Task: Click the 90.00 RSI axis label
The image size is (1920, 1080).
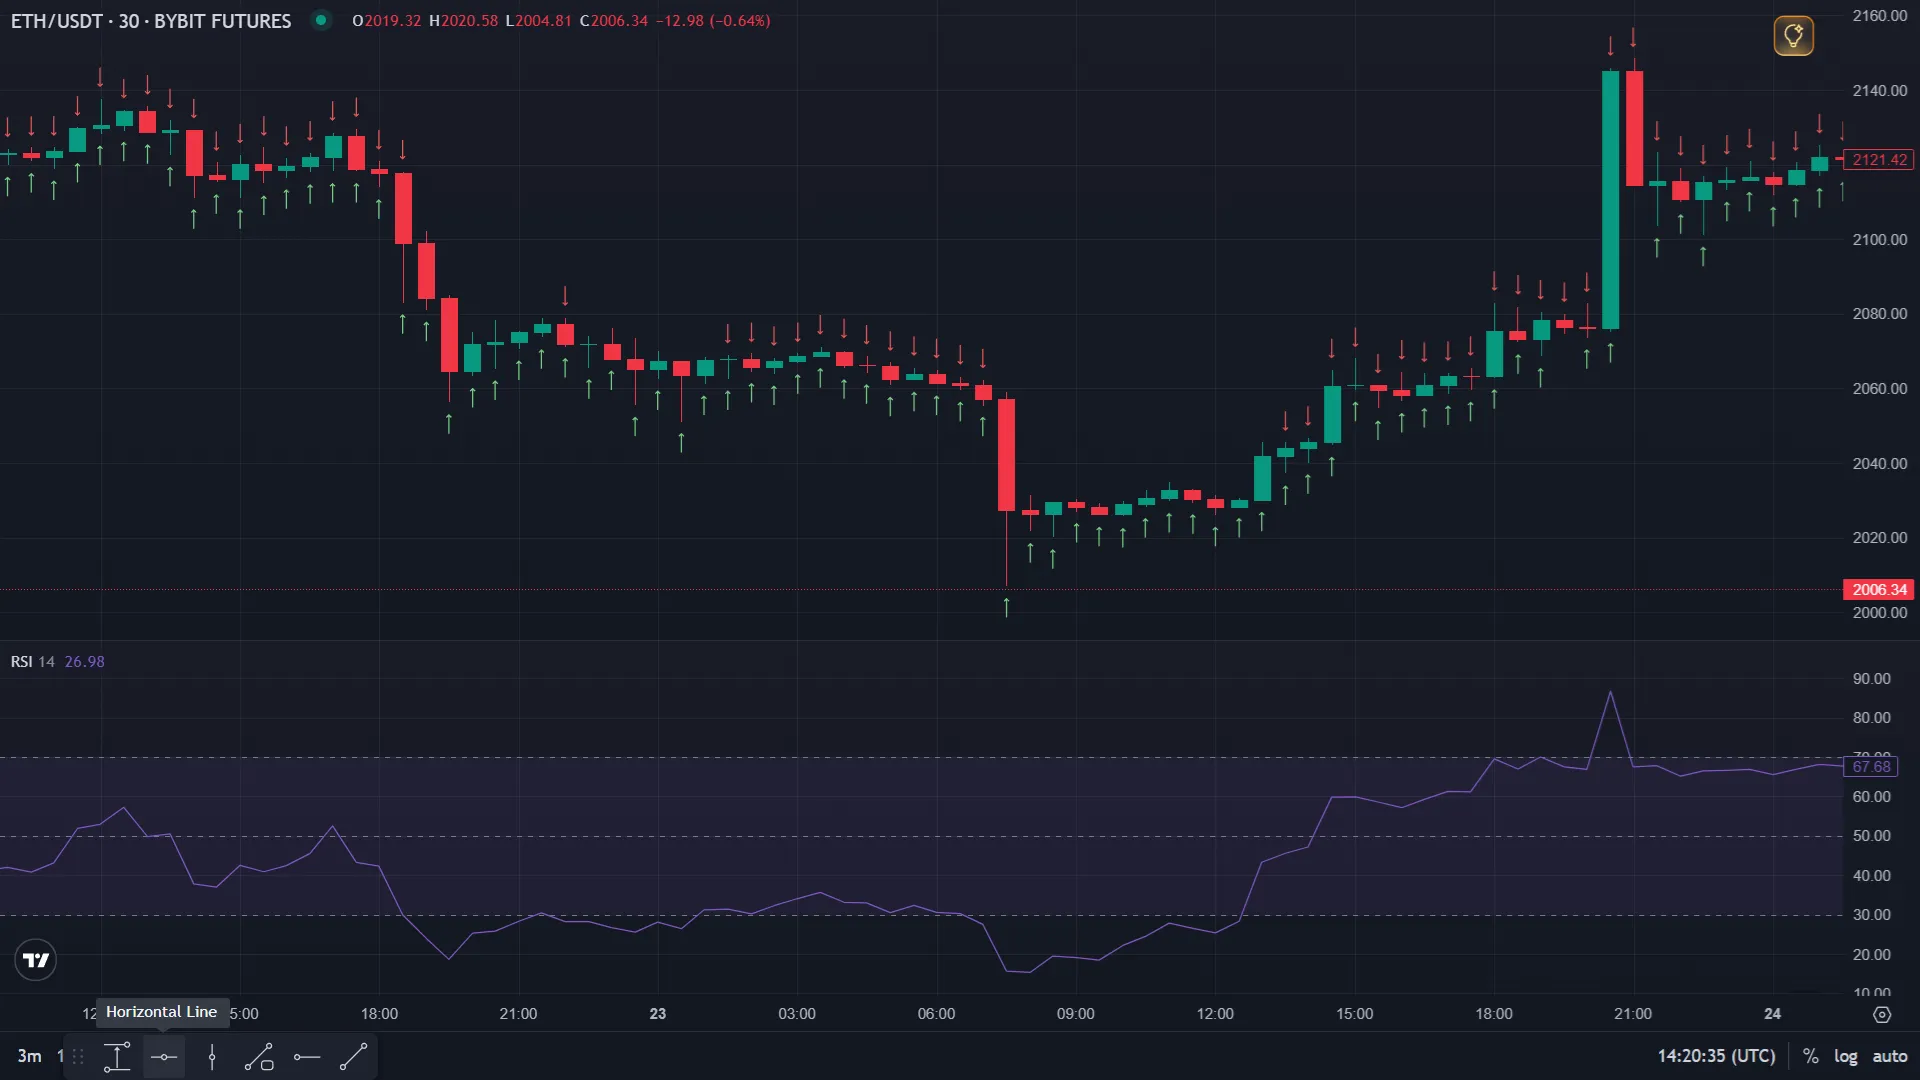Action: [x=1871, y=679]
